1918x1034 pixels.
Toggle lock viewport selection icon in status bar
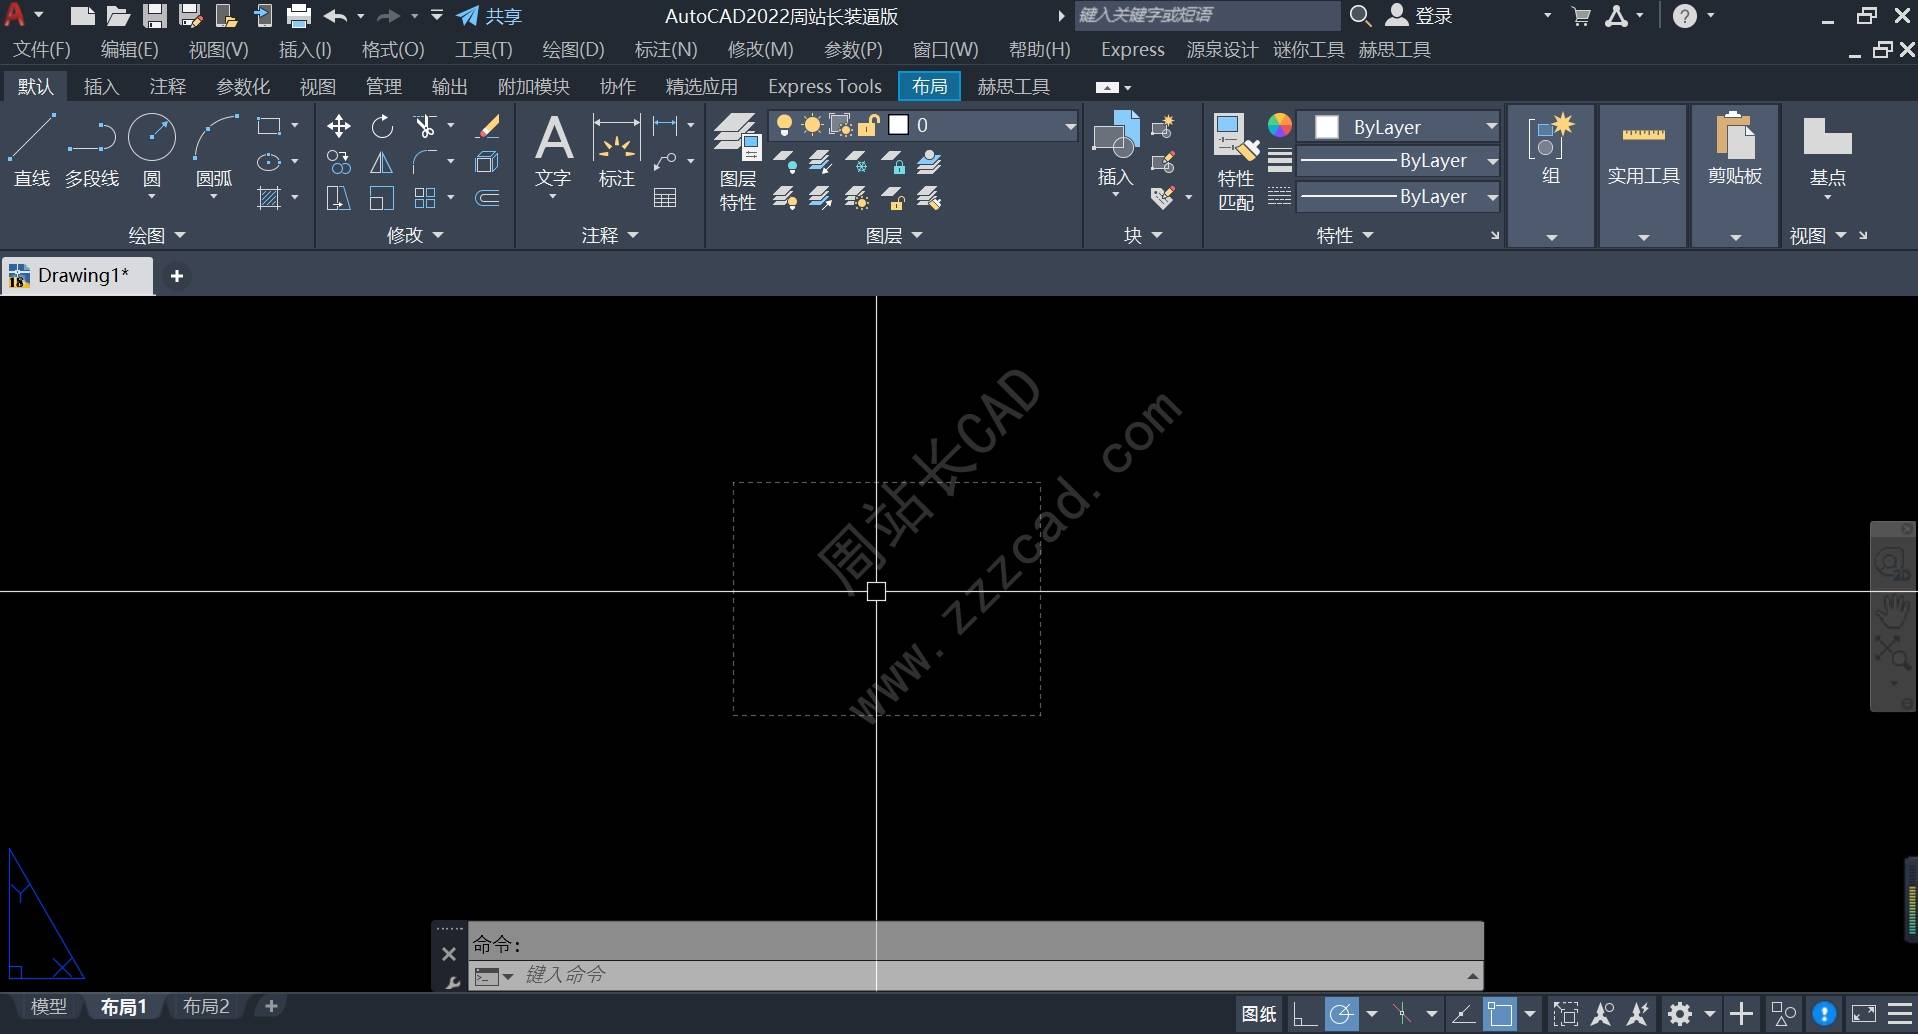[x=1566, y=1014]
